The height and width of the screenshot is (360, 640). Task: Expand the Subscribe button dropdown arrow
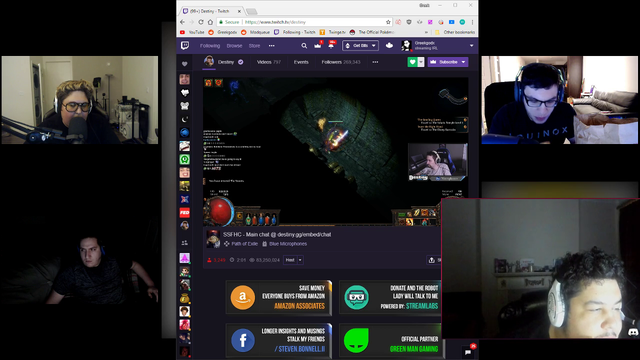(x=463, y=62)
